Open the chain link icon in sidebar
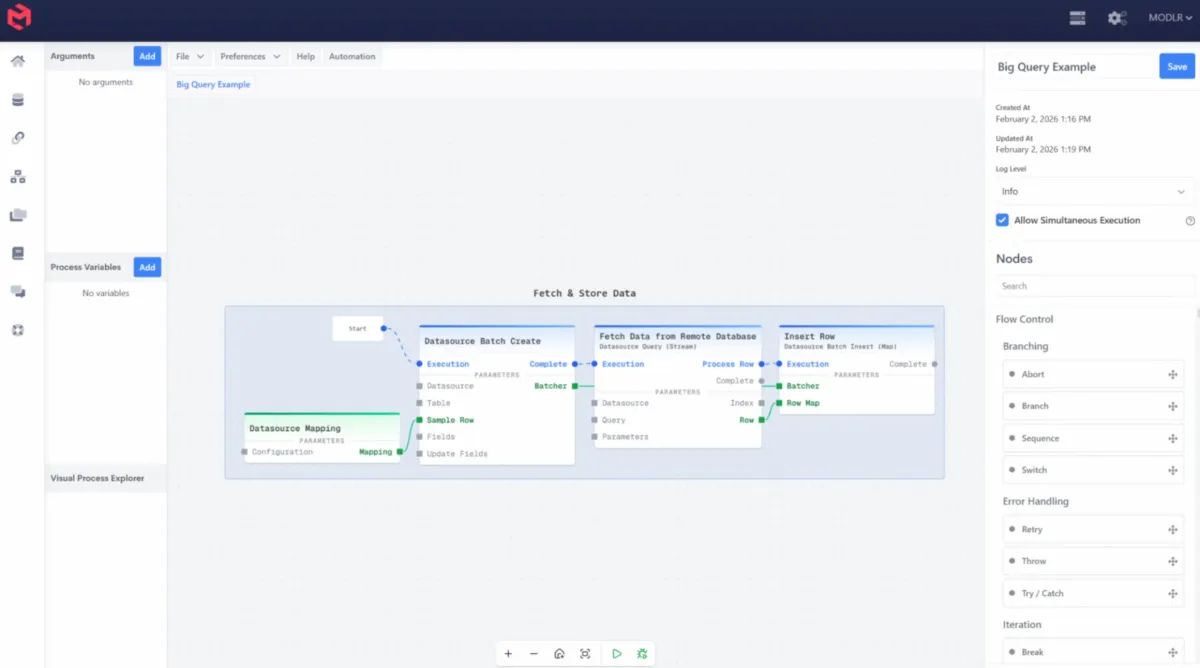 point(18,138)
